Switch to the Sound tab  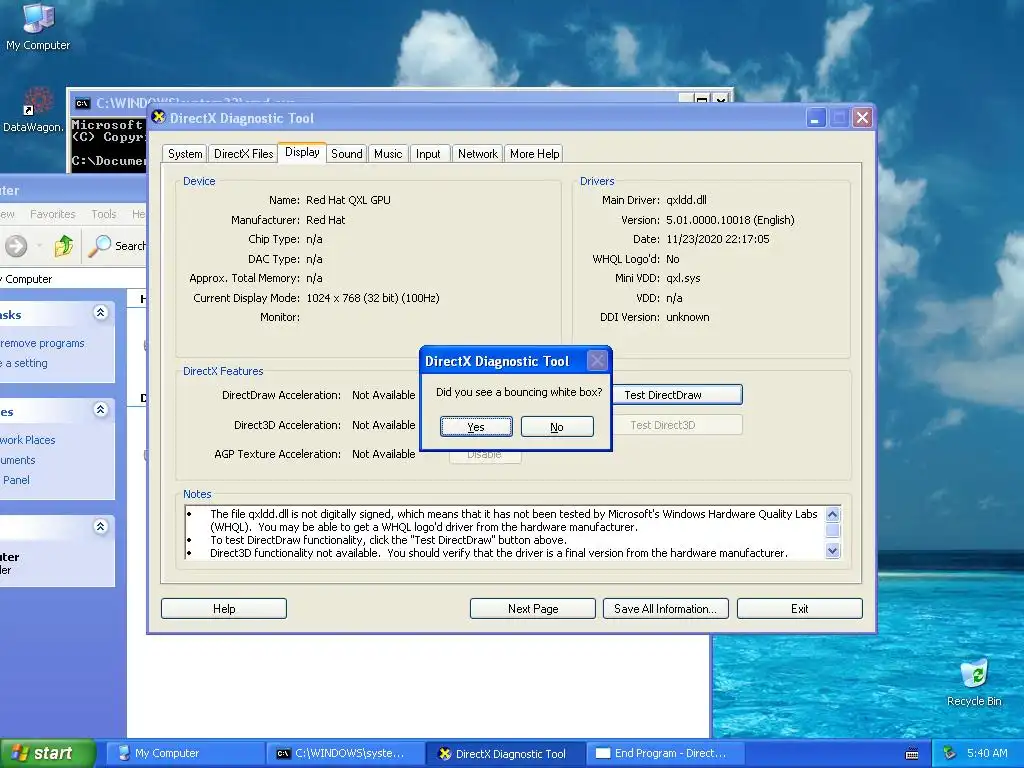click(x=347, y=153)
